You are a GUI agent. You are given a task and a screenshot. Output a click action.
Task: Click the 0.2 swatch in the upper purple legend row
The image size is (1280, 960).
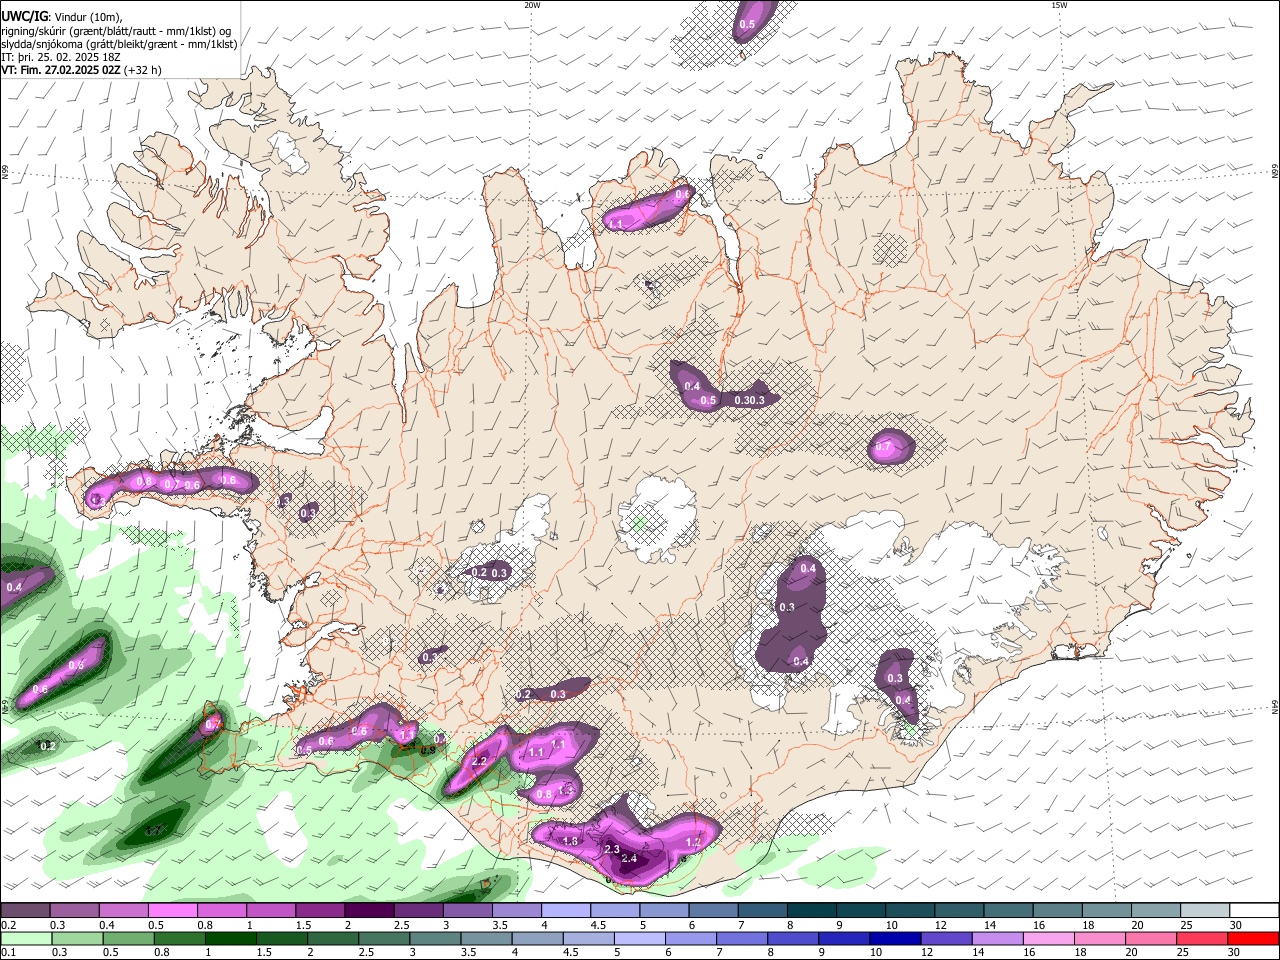[x=25, y=910]
